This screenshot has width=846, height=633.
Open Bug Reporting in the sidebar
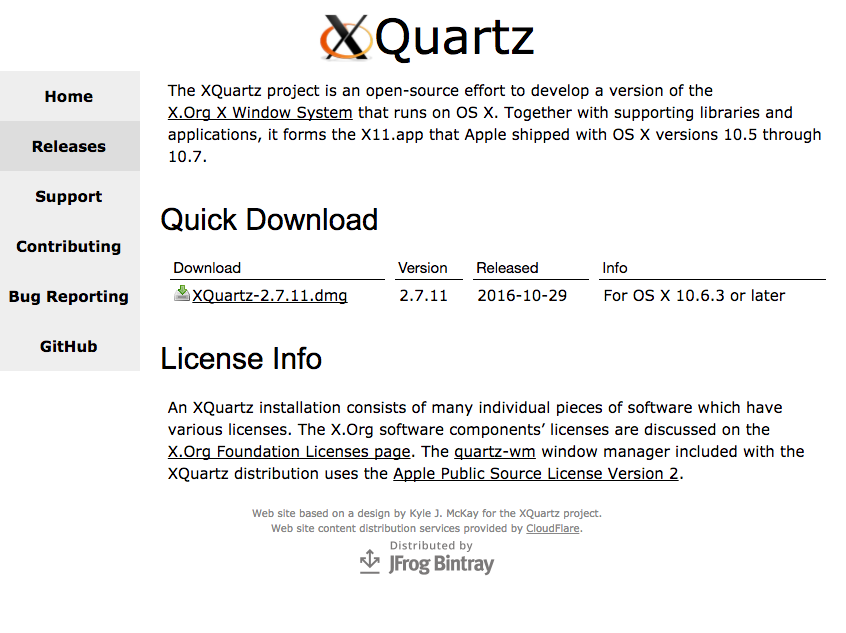69,297
